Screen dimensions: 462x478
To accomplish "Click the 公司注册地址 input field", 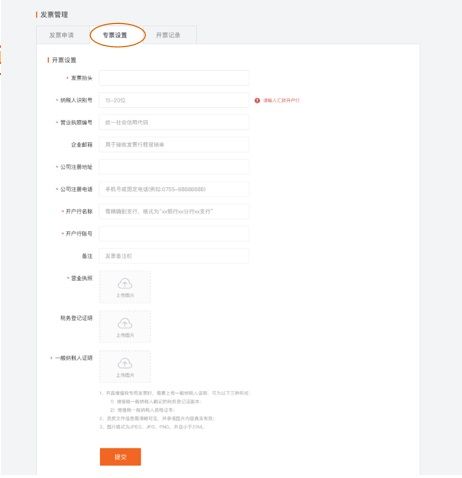I will coord(174,167).
